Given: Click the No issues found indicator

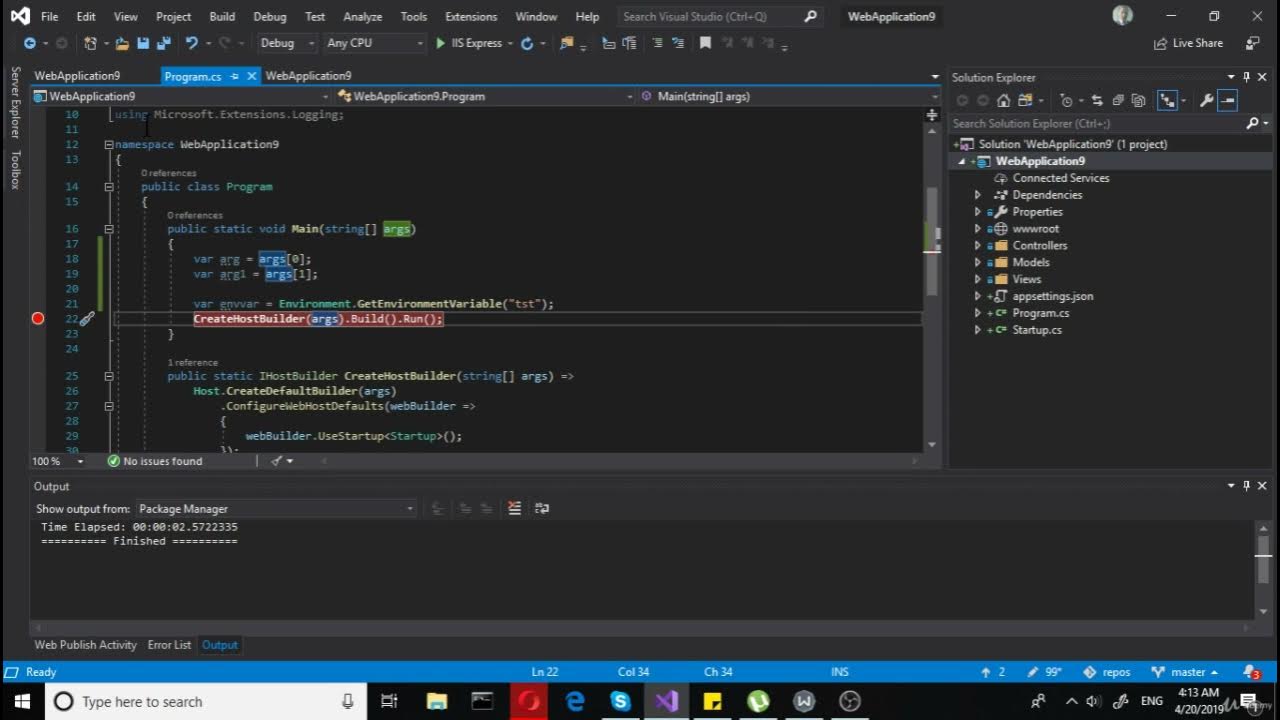Looking at the screenshot, I should click(x=155, y=461).
